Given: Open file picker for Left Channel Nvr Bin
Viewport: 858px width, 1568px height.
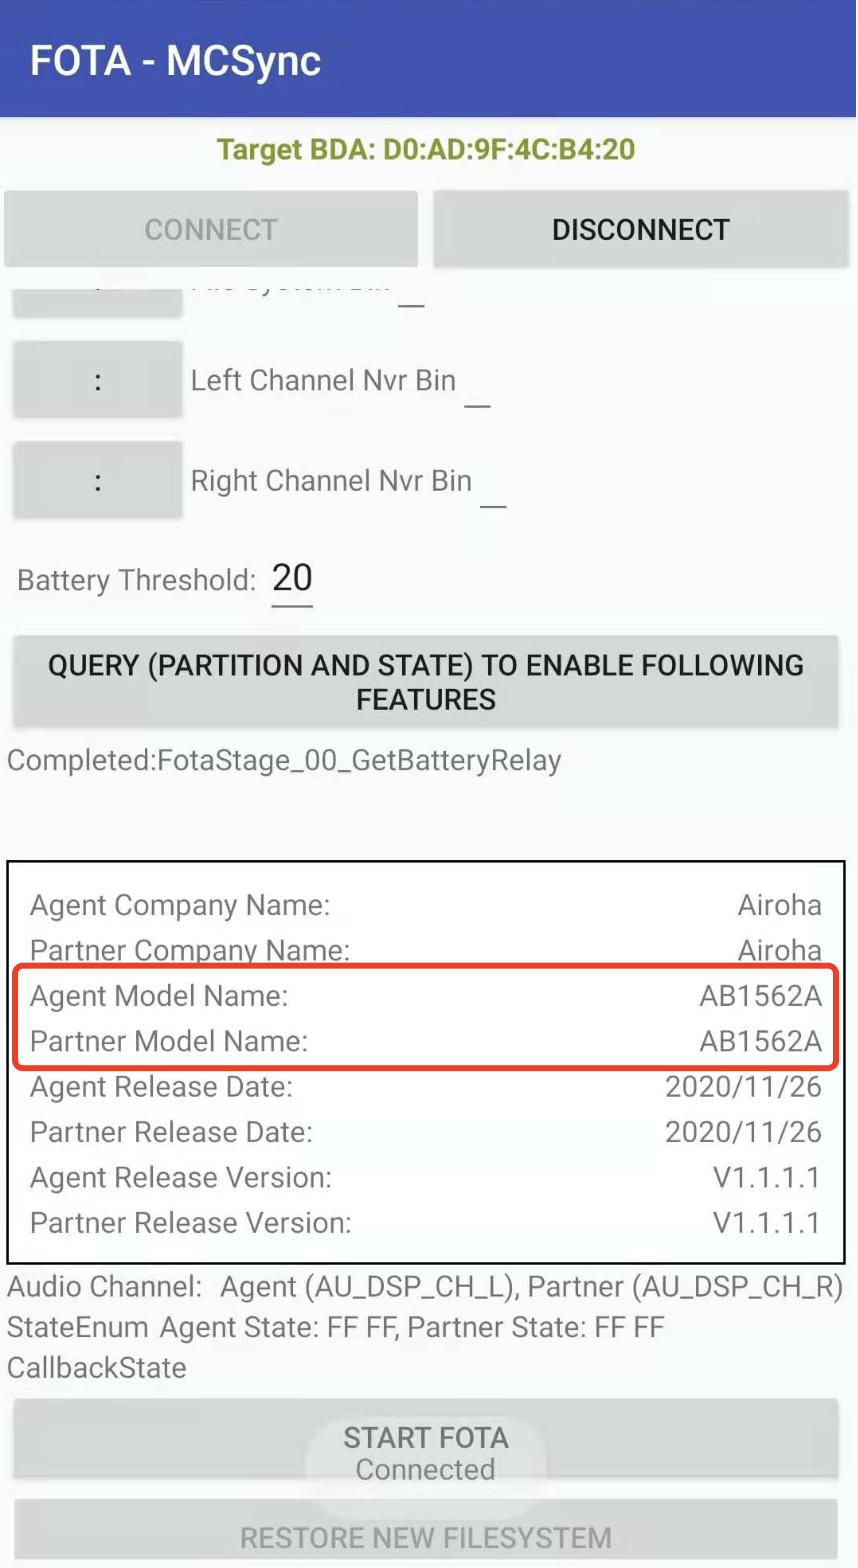Looking at the screenshot, I should (x=97, y=380).
